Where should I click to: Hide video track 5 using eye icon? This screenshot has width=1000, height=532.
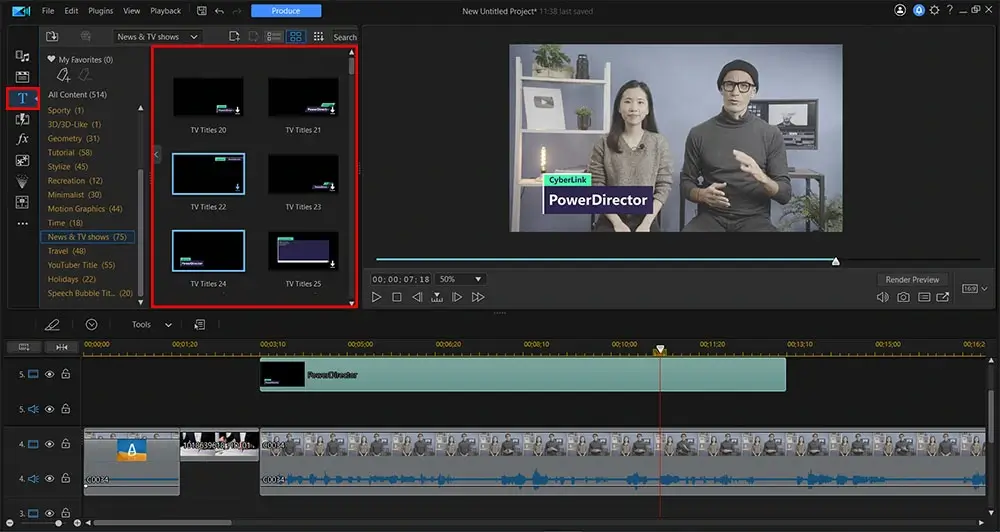49,374
